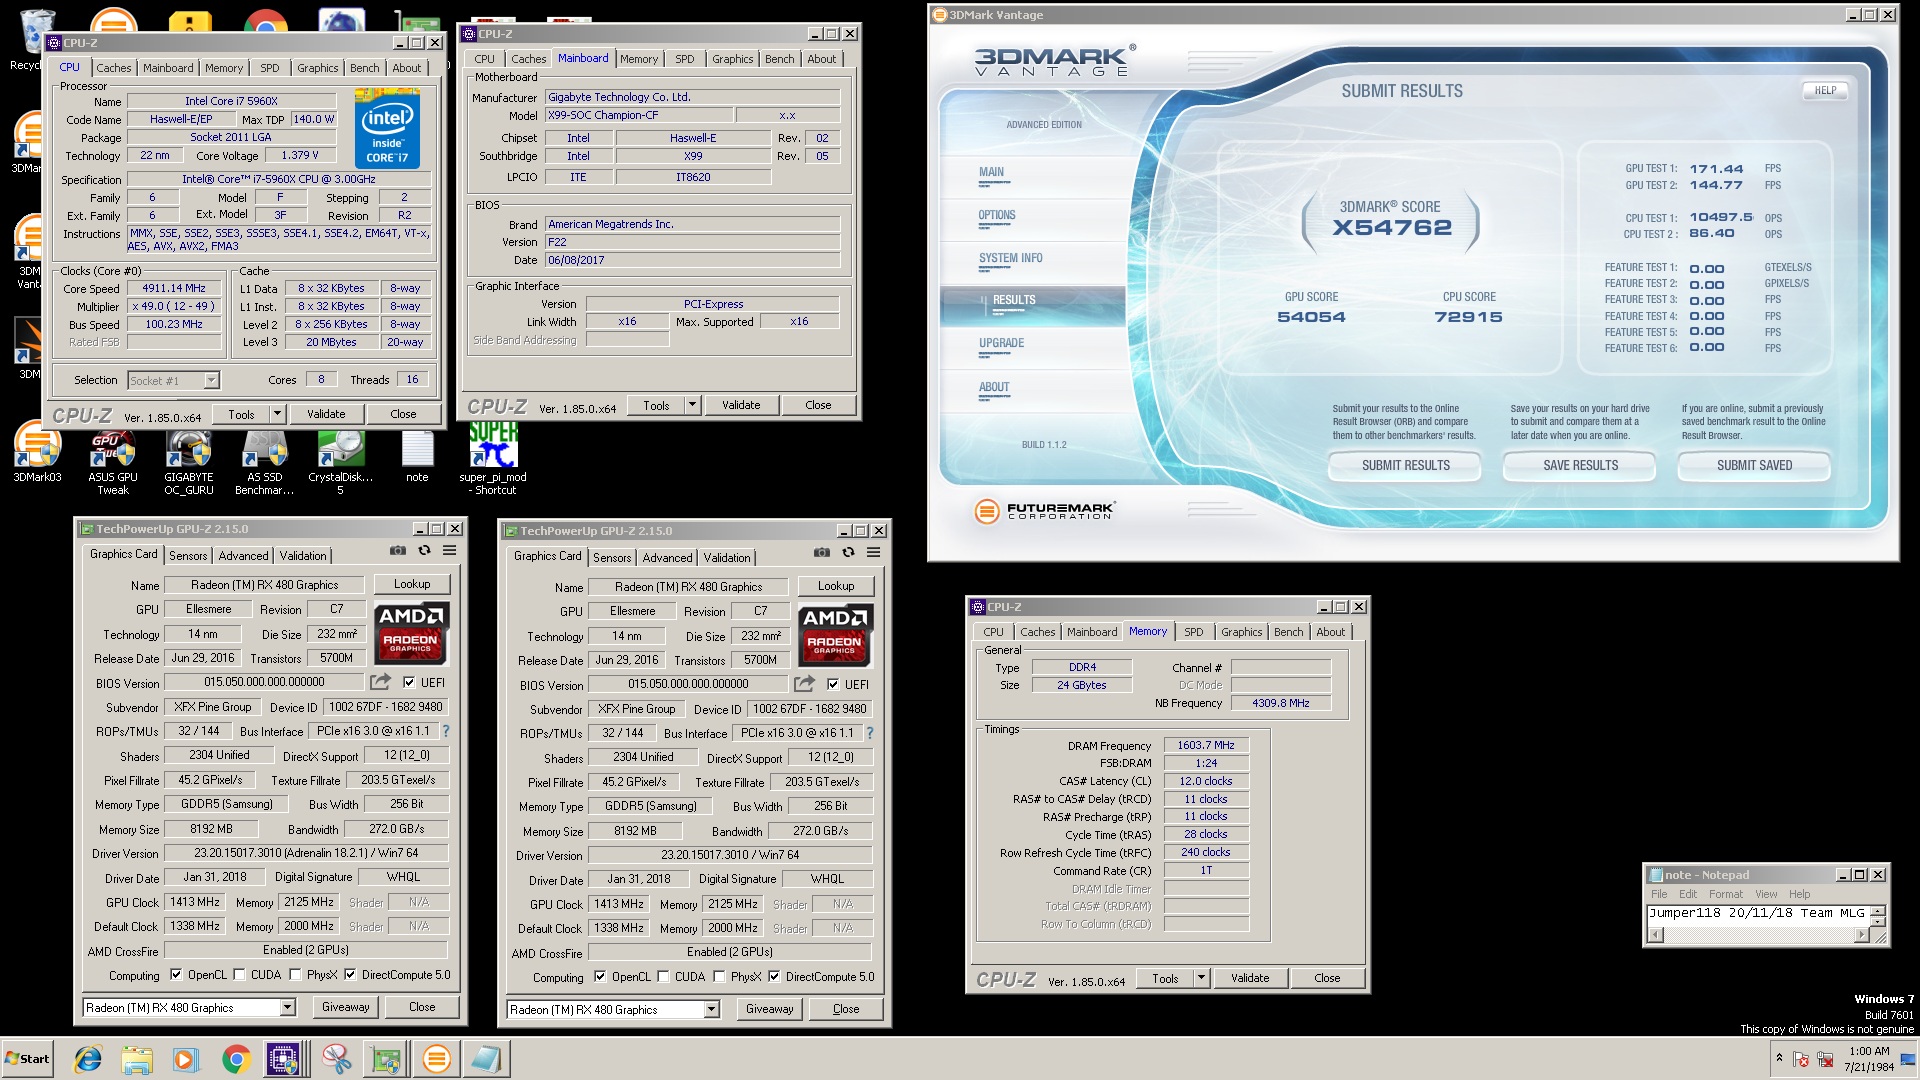Open the Tools dropdown arrow in the Memory CPU-Z window

point(1201,978)
